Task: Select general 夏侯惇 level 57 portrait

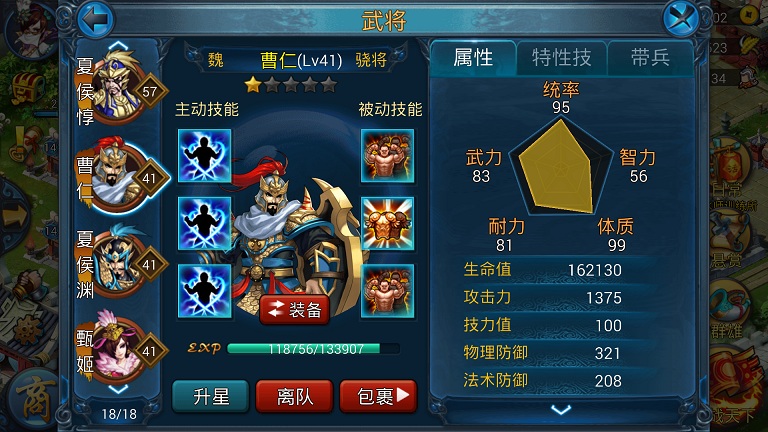Action: 120,89
